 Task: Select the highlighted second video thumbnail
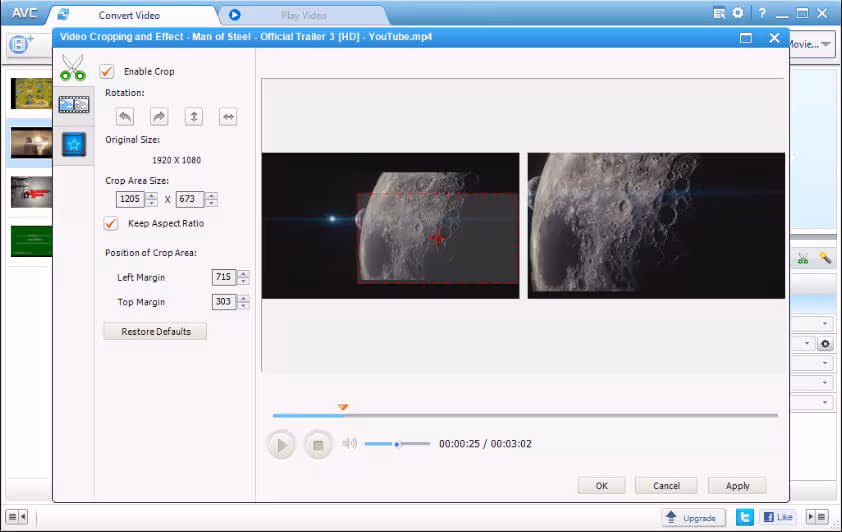click(x=32, y=143)
